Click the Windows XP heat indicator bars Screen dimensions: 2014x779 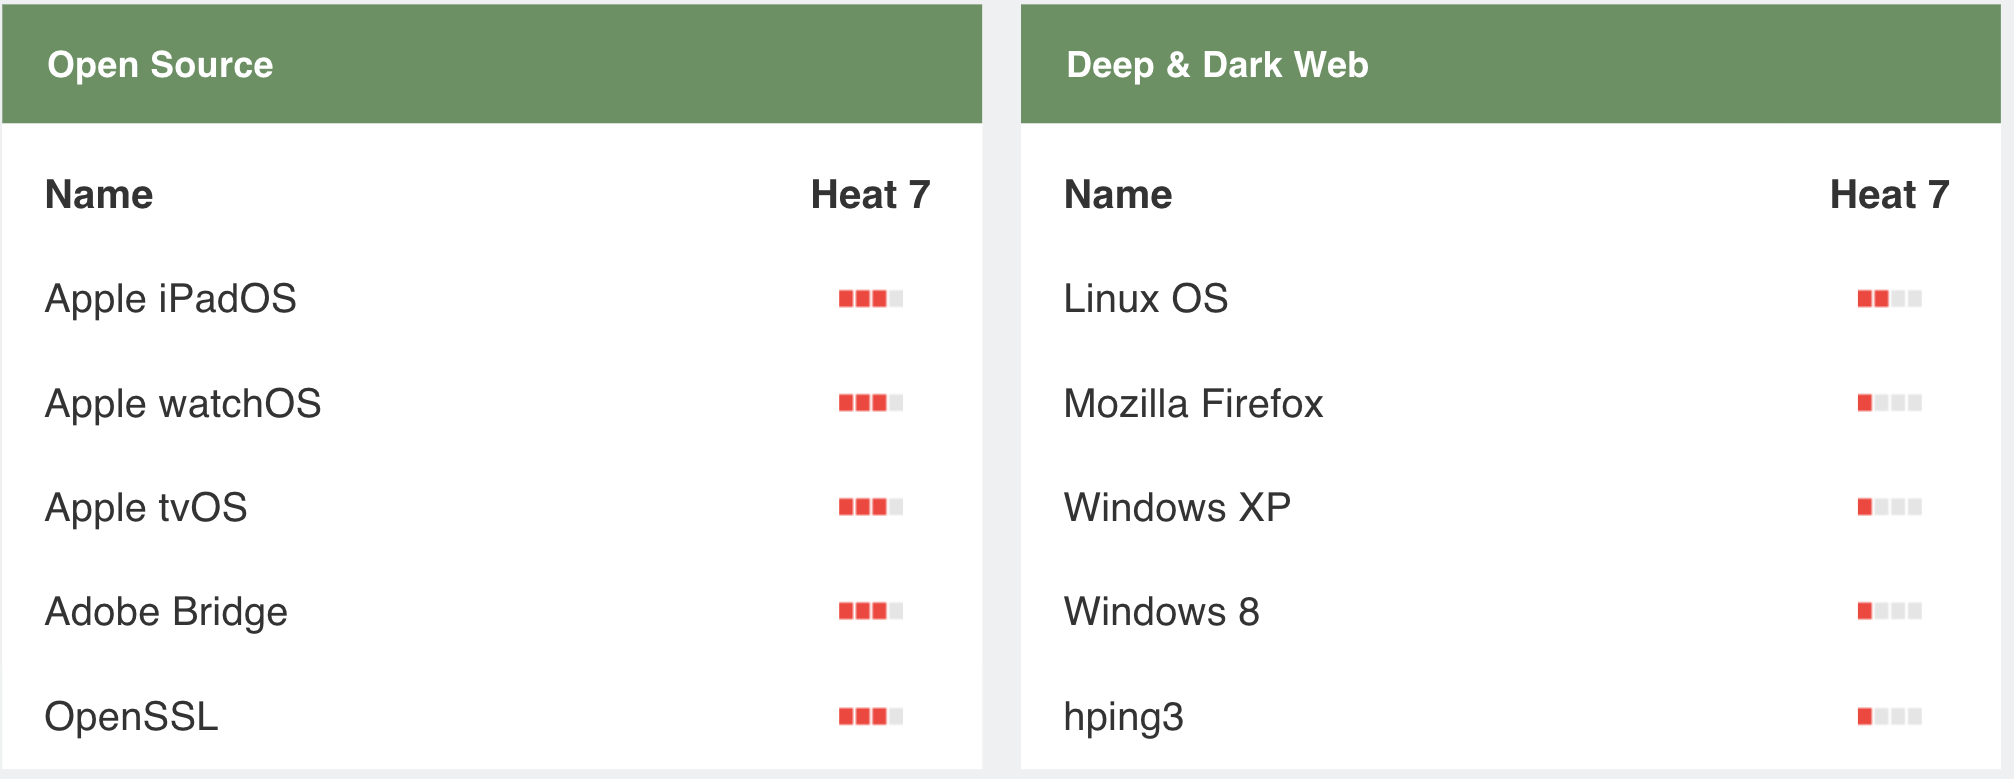click(1889, 507)
